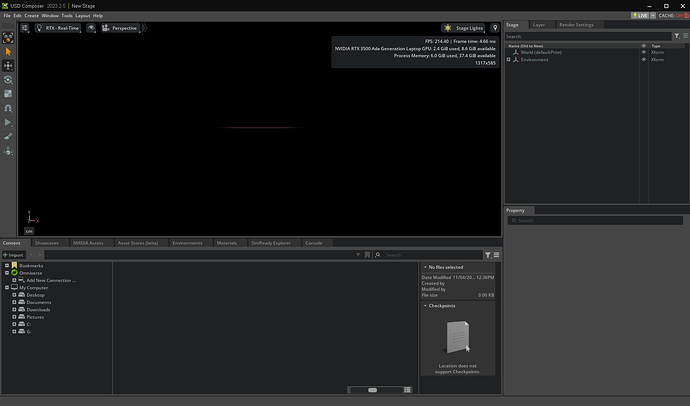The height and width of the screenshot is (406, 690).
Task: Collapse the Checkpoints section
Action: tap(425, 306)
